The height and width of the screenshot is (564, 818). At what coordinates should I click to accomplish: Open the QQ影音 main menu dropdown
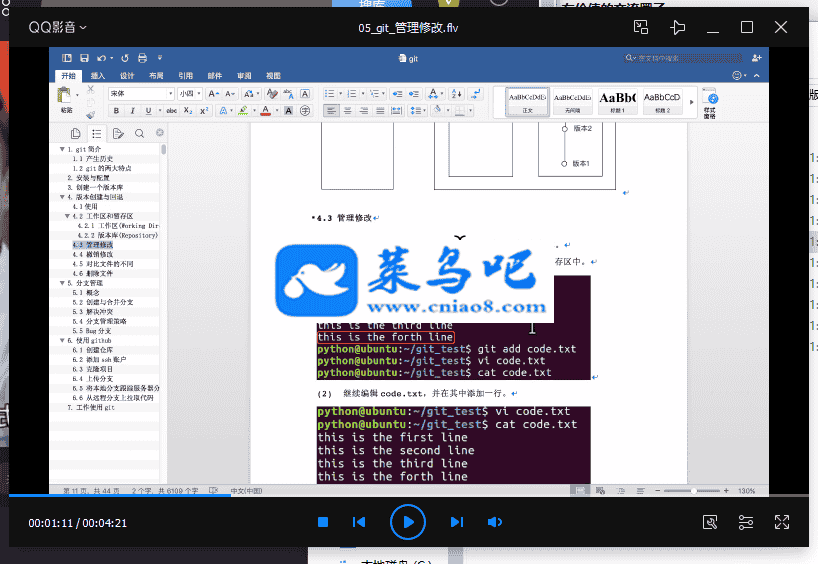point(57,27)
